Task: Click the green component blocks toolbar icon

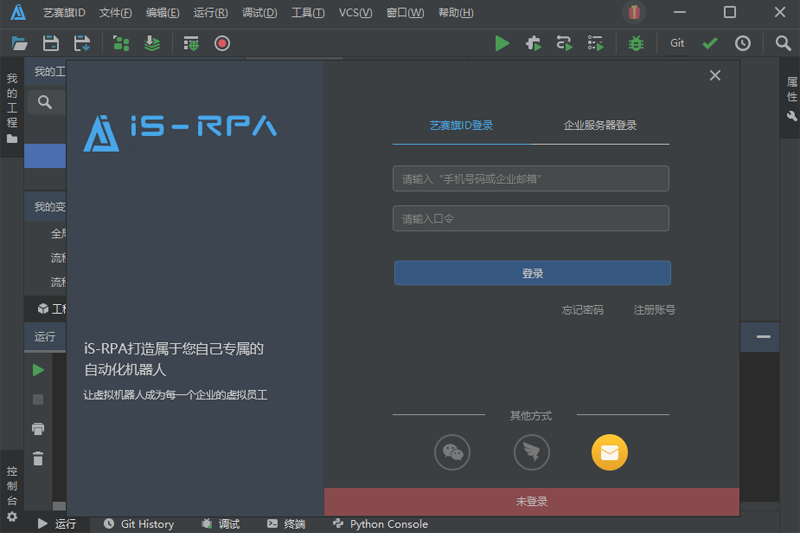Action: coord(121,43)
